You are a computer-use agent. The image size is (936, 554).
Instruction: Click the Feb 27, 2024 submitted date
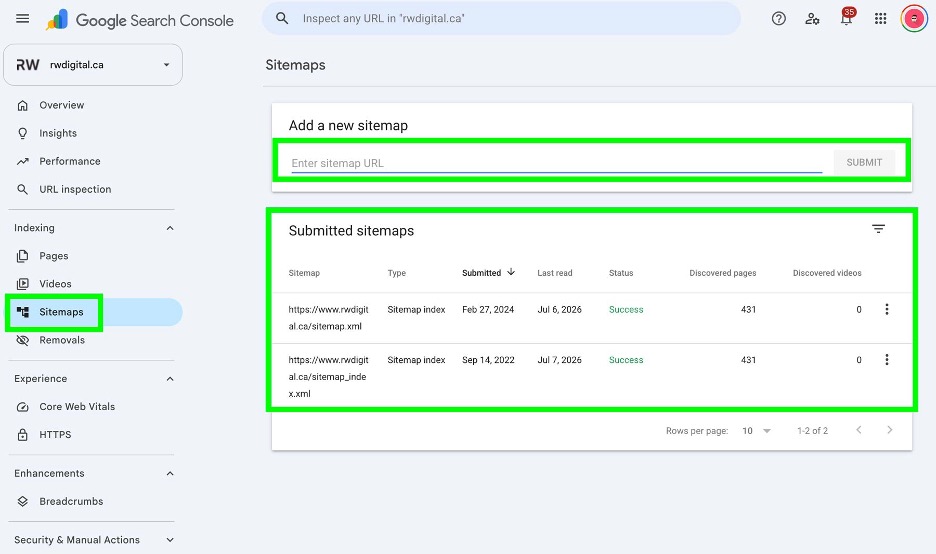click(x=488, y=309)
